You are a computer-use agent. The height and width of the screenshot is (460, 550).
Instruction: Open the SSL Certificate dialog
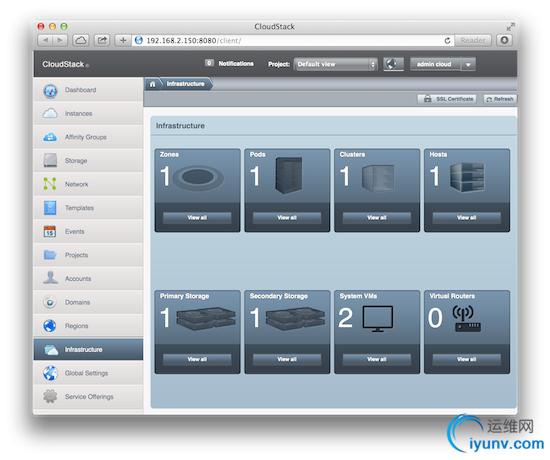(x=447, y=99)
